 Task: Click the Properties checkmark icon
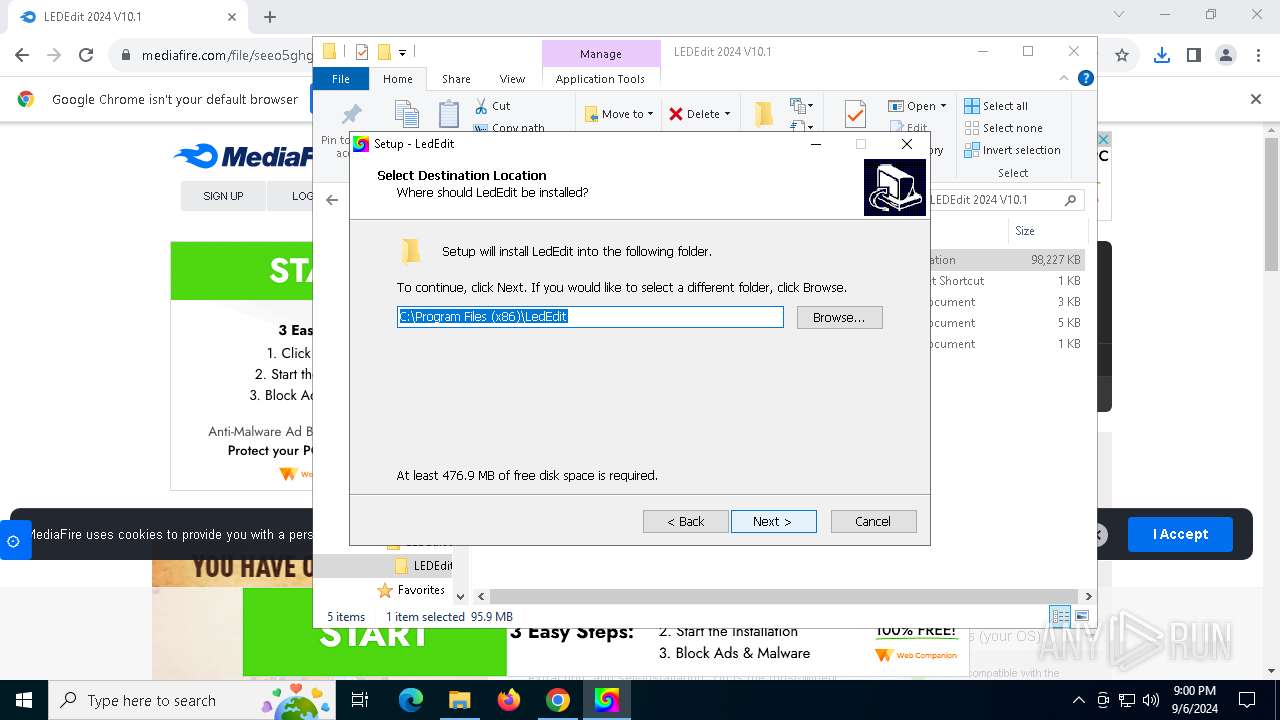click(x=855, y=114)
